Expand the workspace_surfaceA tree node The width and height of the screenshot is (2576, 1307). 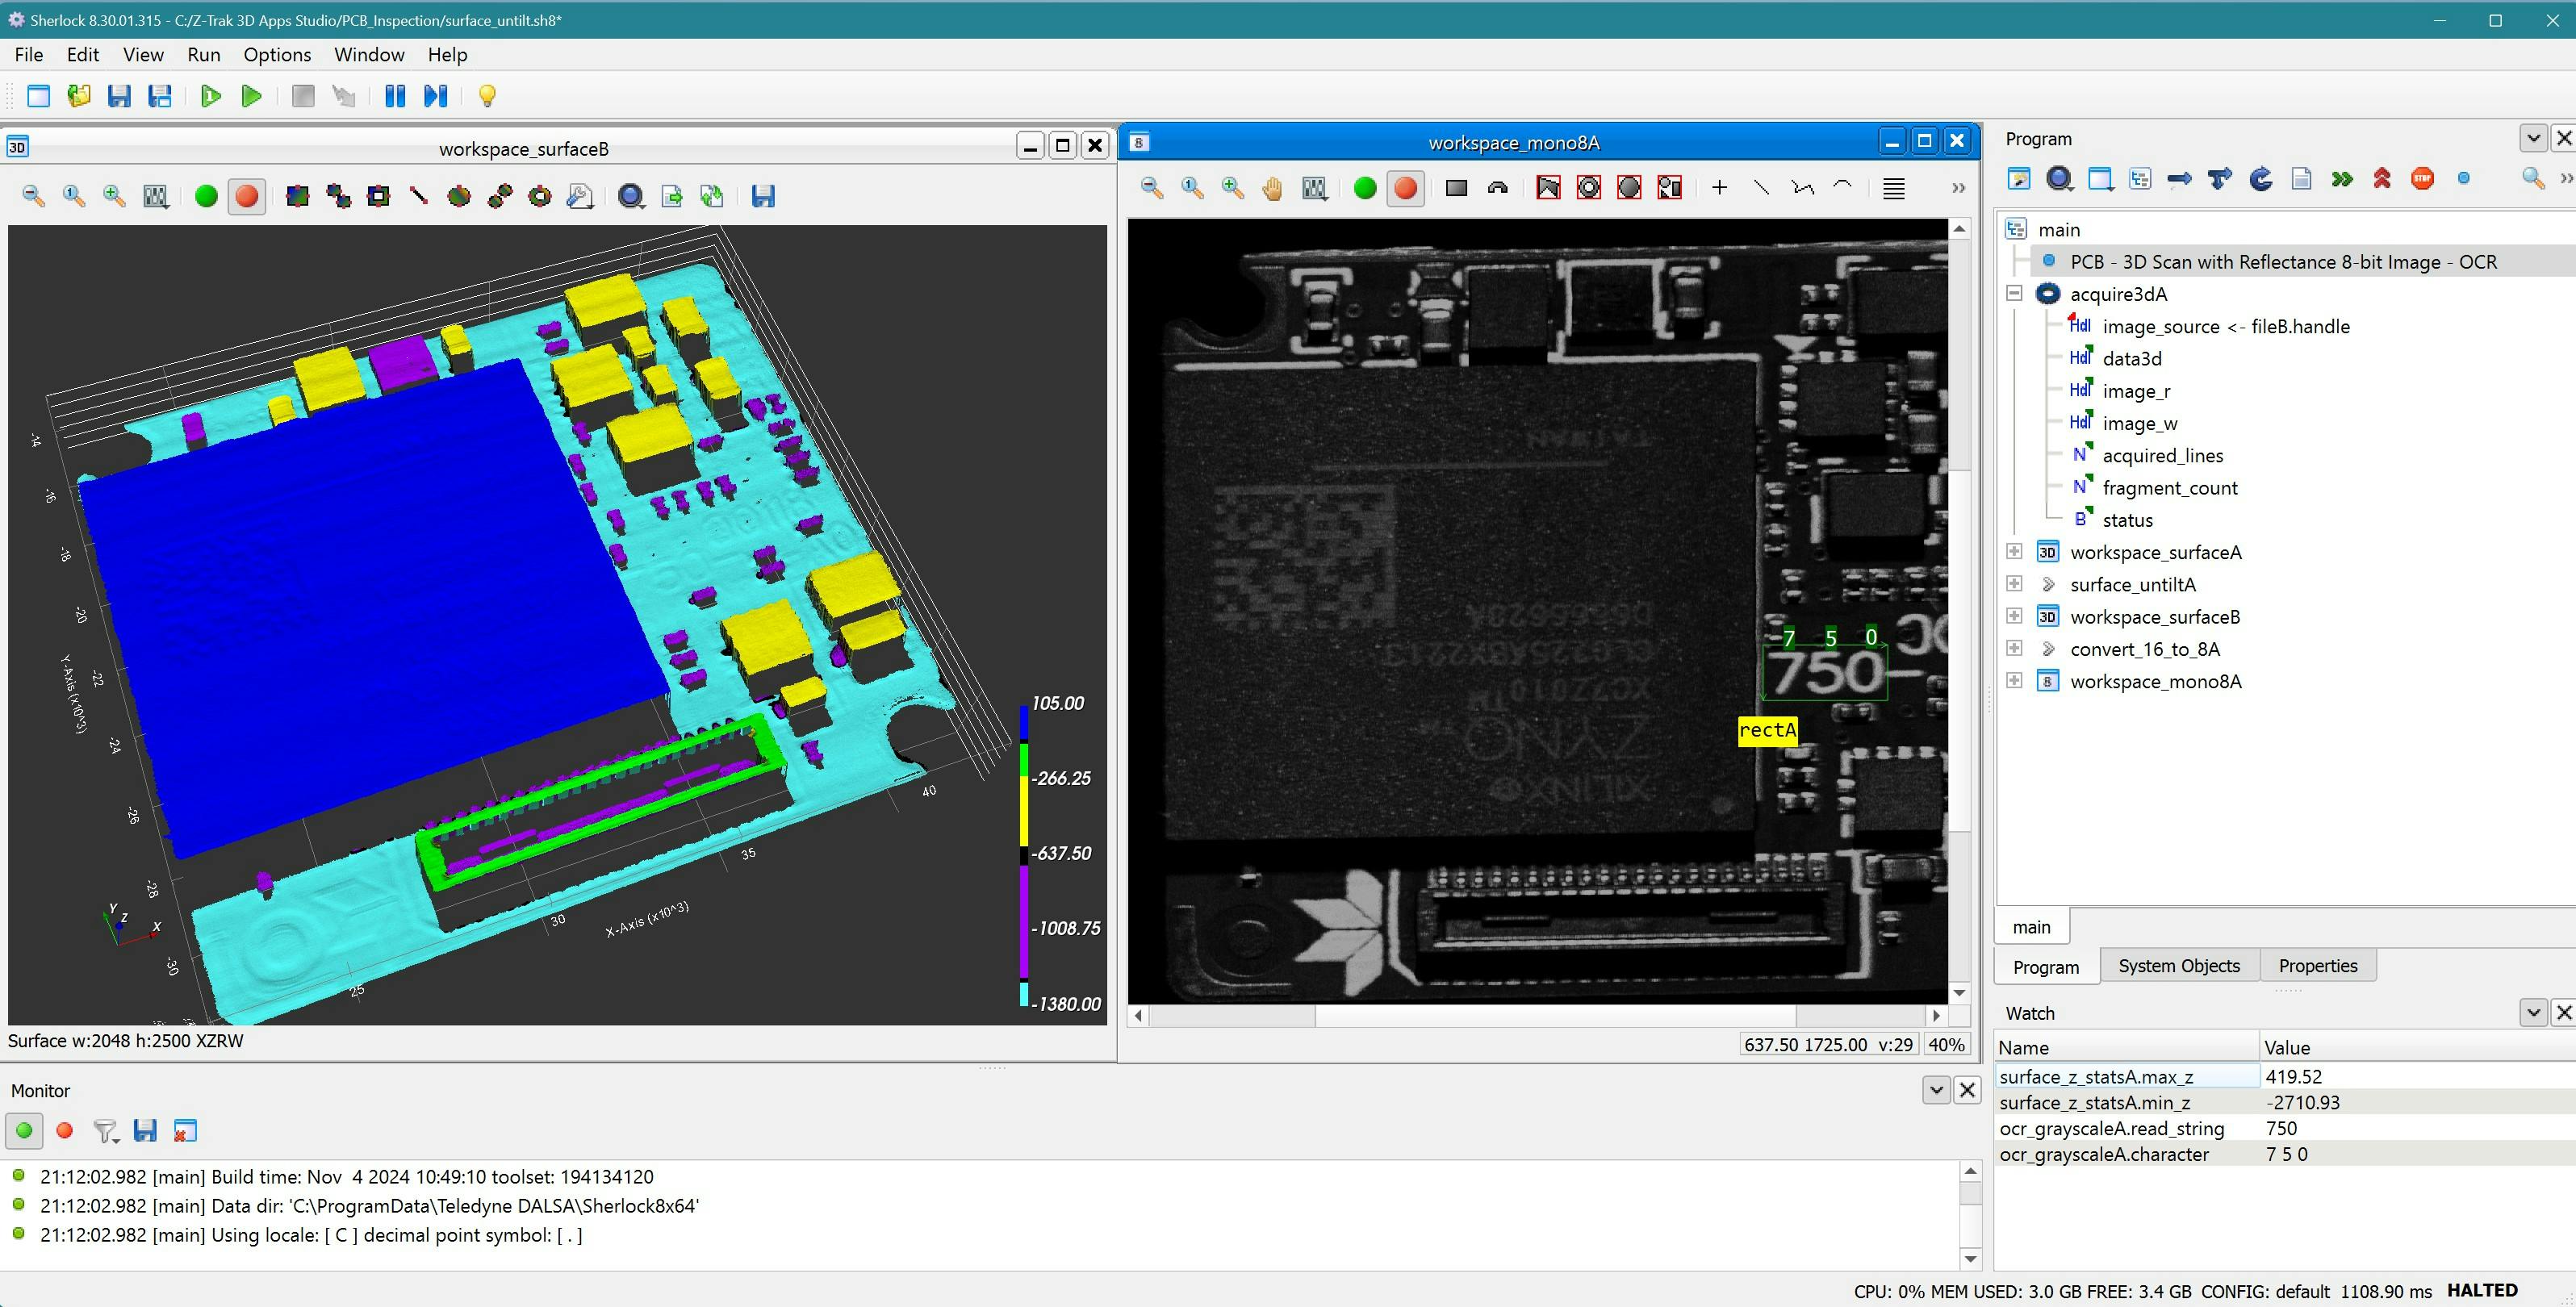click(2014, 551)
